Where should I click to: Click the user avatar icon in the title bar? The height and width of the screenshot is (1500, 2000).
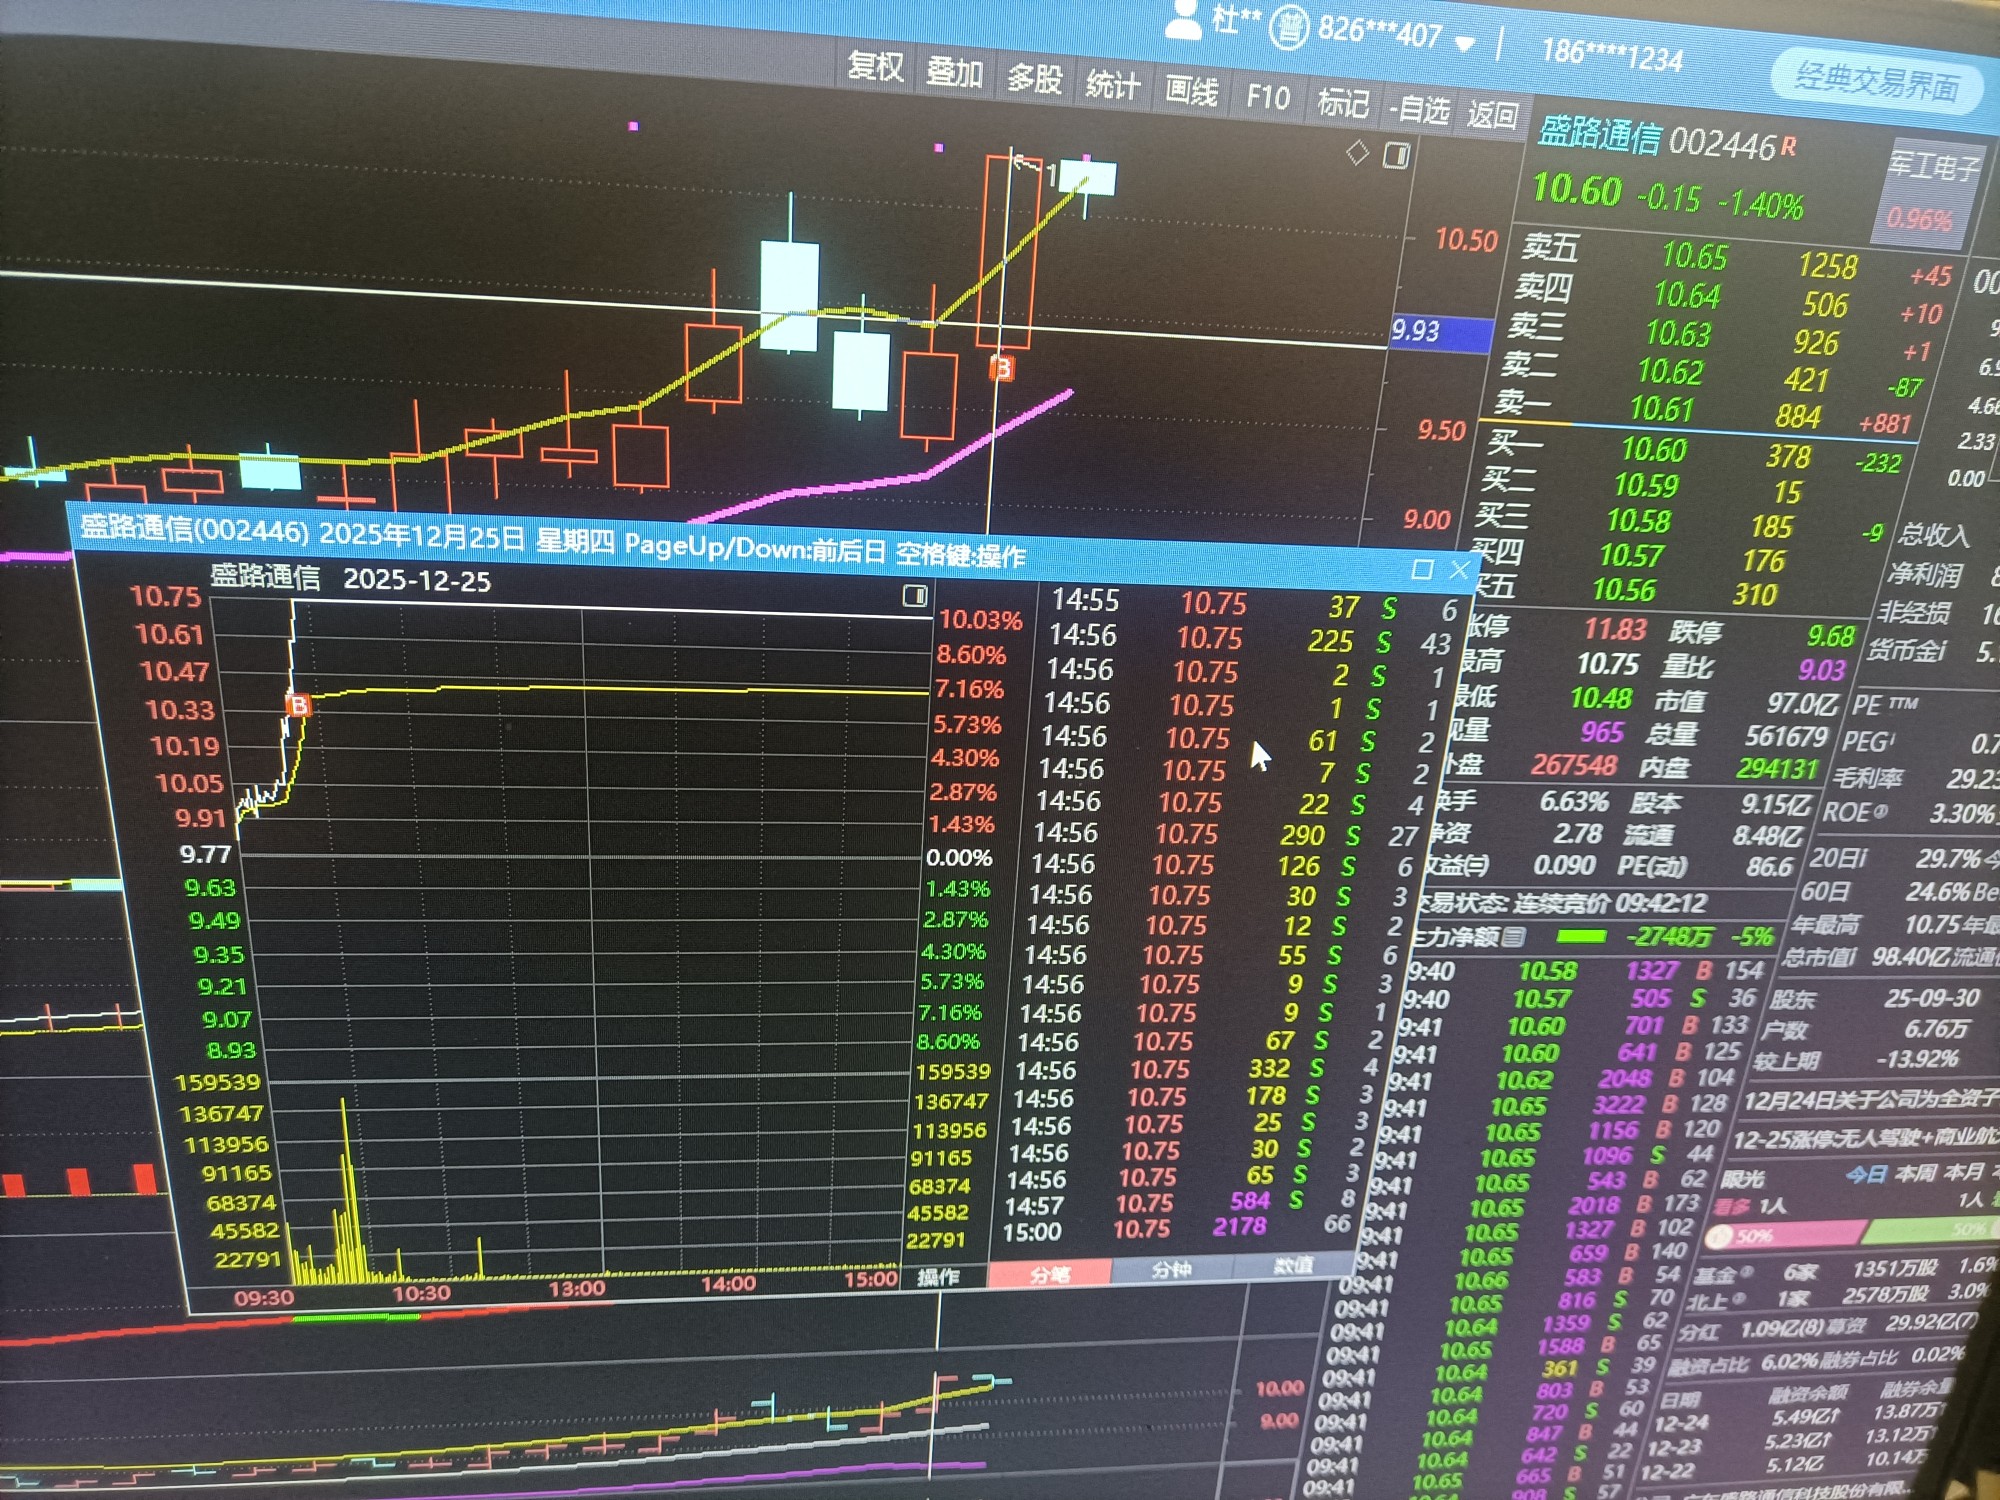[1185, 18]
